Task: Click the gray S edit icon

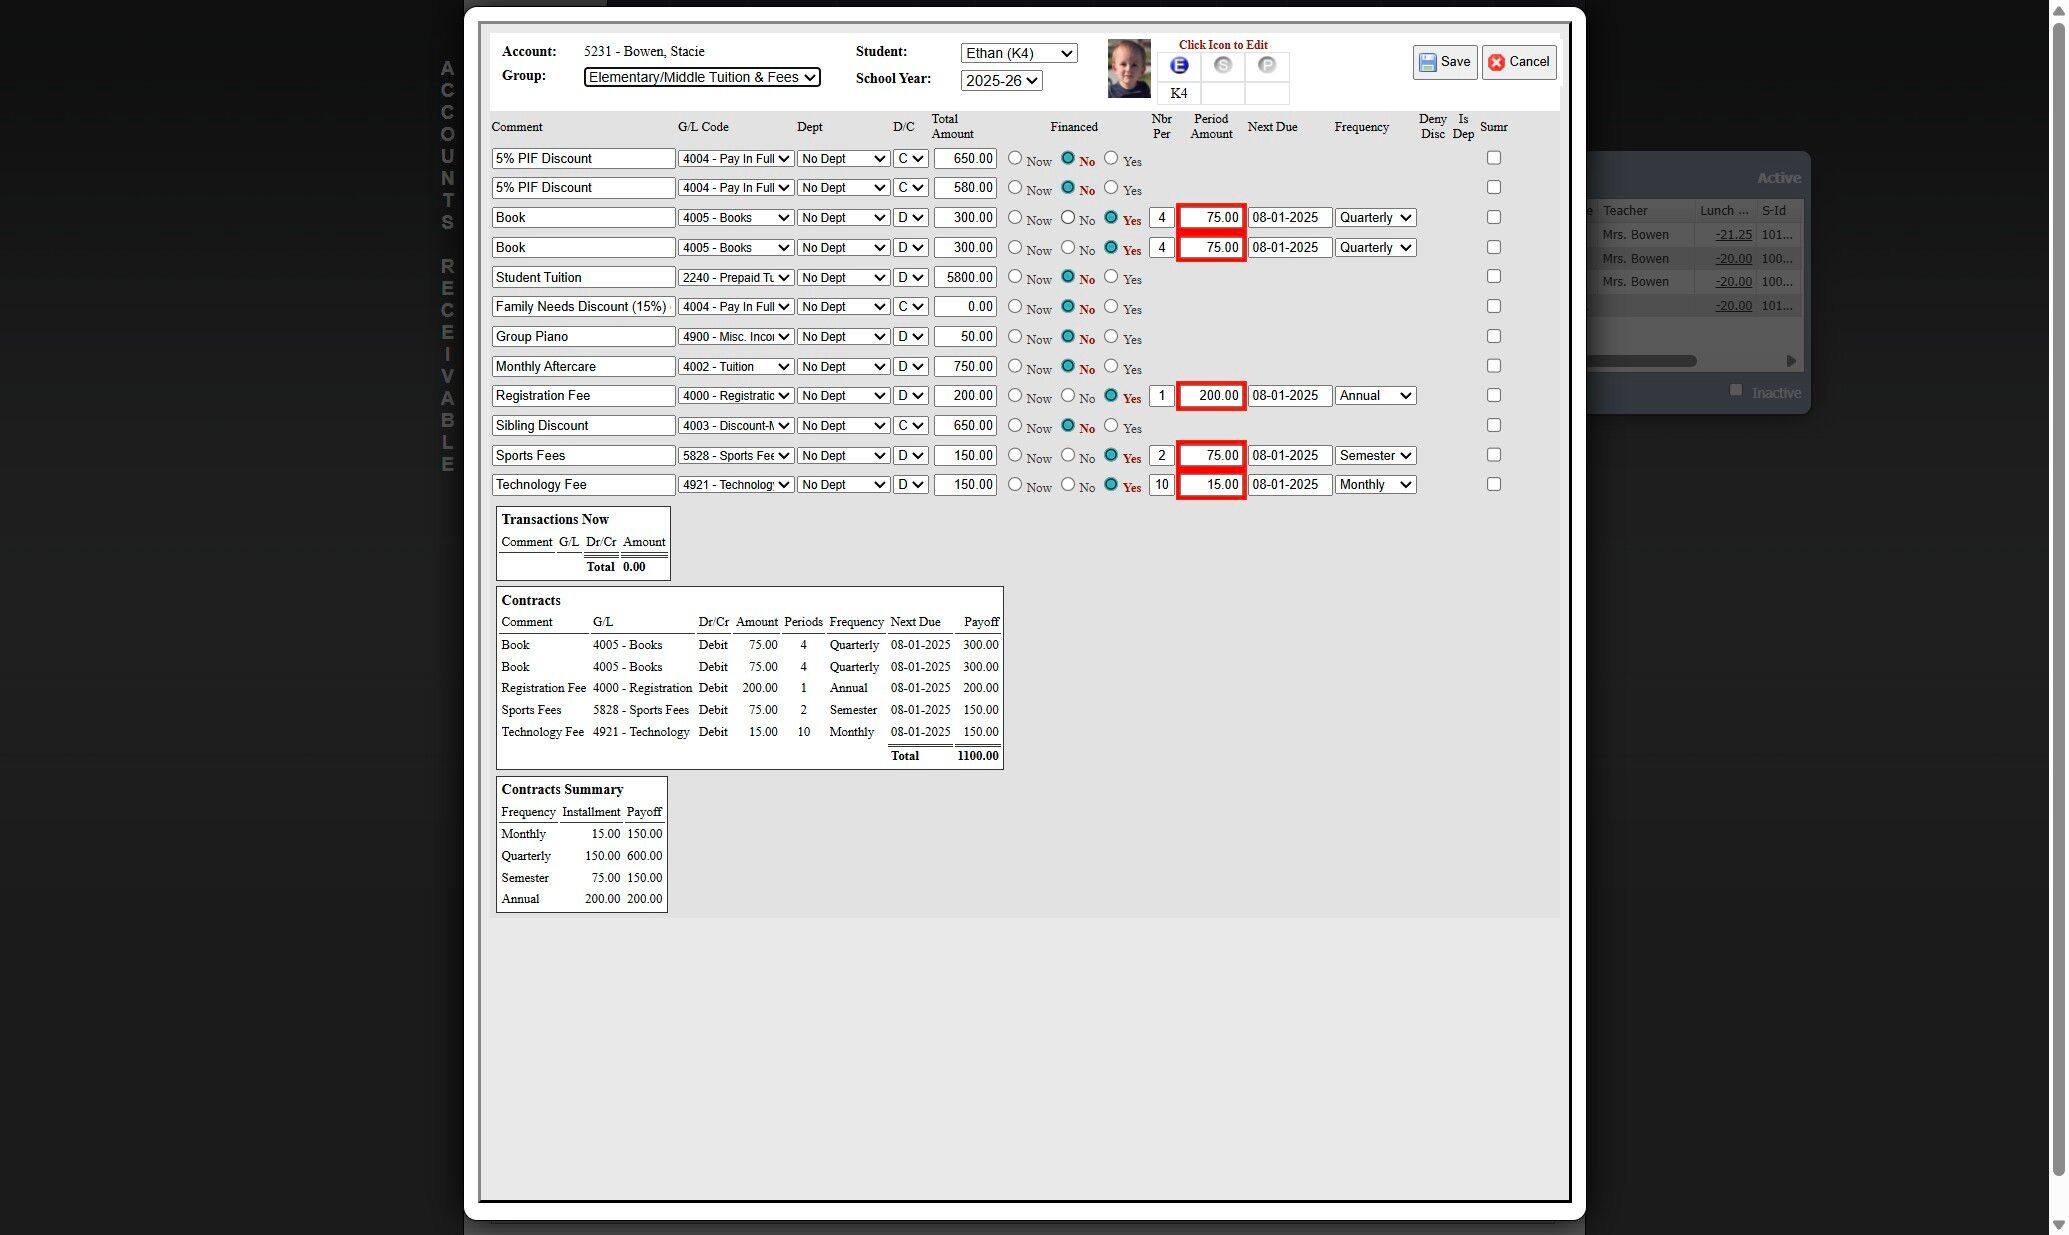Action: pyautogui.click(x=1222, y=66)
